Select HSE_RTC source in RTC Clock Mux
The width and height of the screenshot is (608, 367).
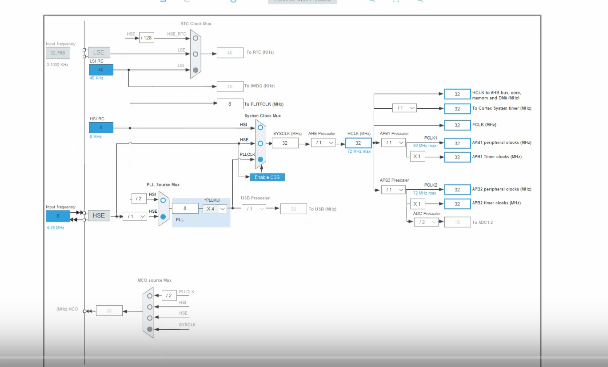pos(195,38)
